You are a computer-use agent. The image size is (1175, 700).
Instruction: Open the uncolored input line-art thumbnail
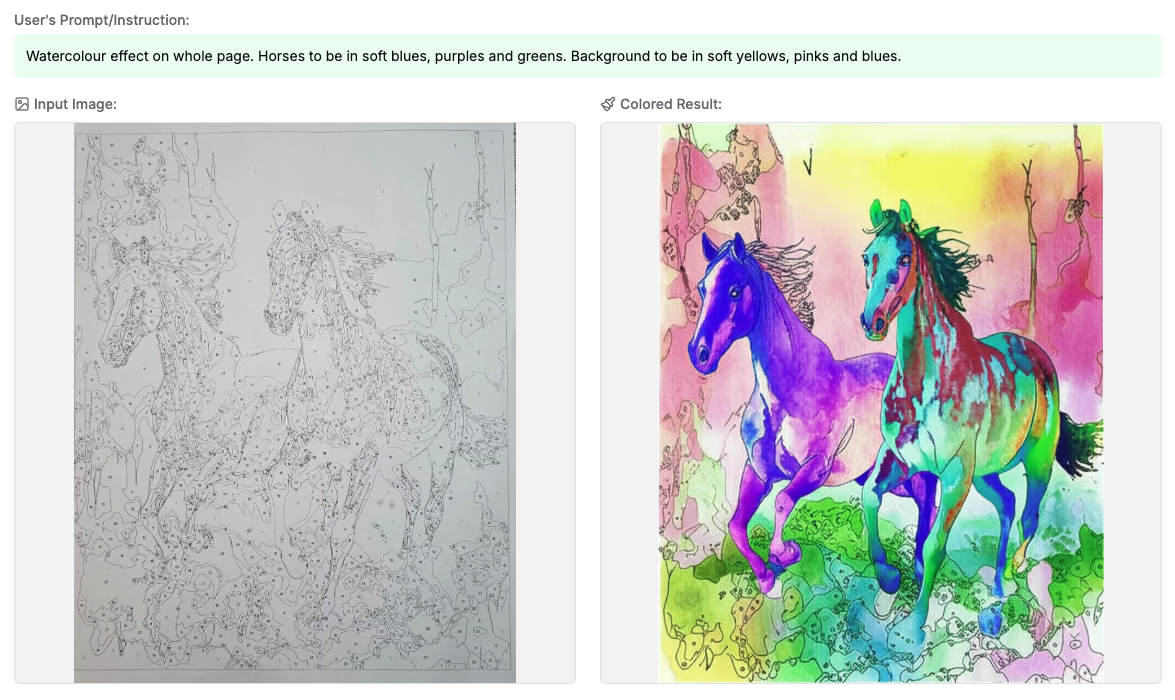294,403
